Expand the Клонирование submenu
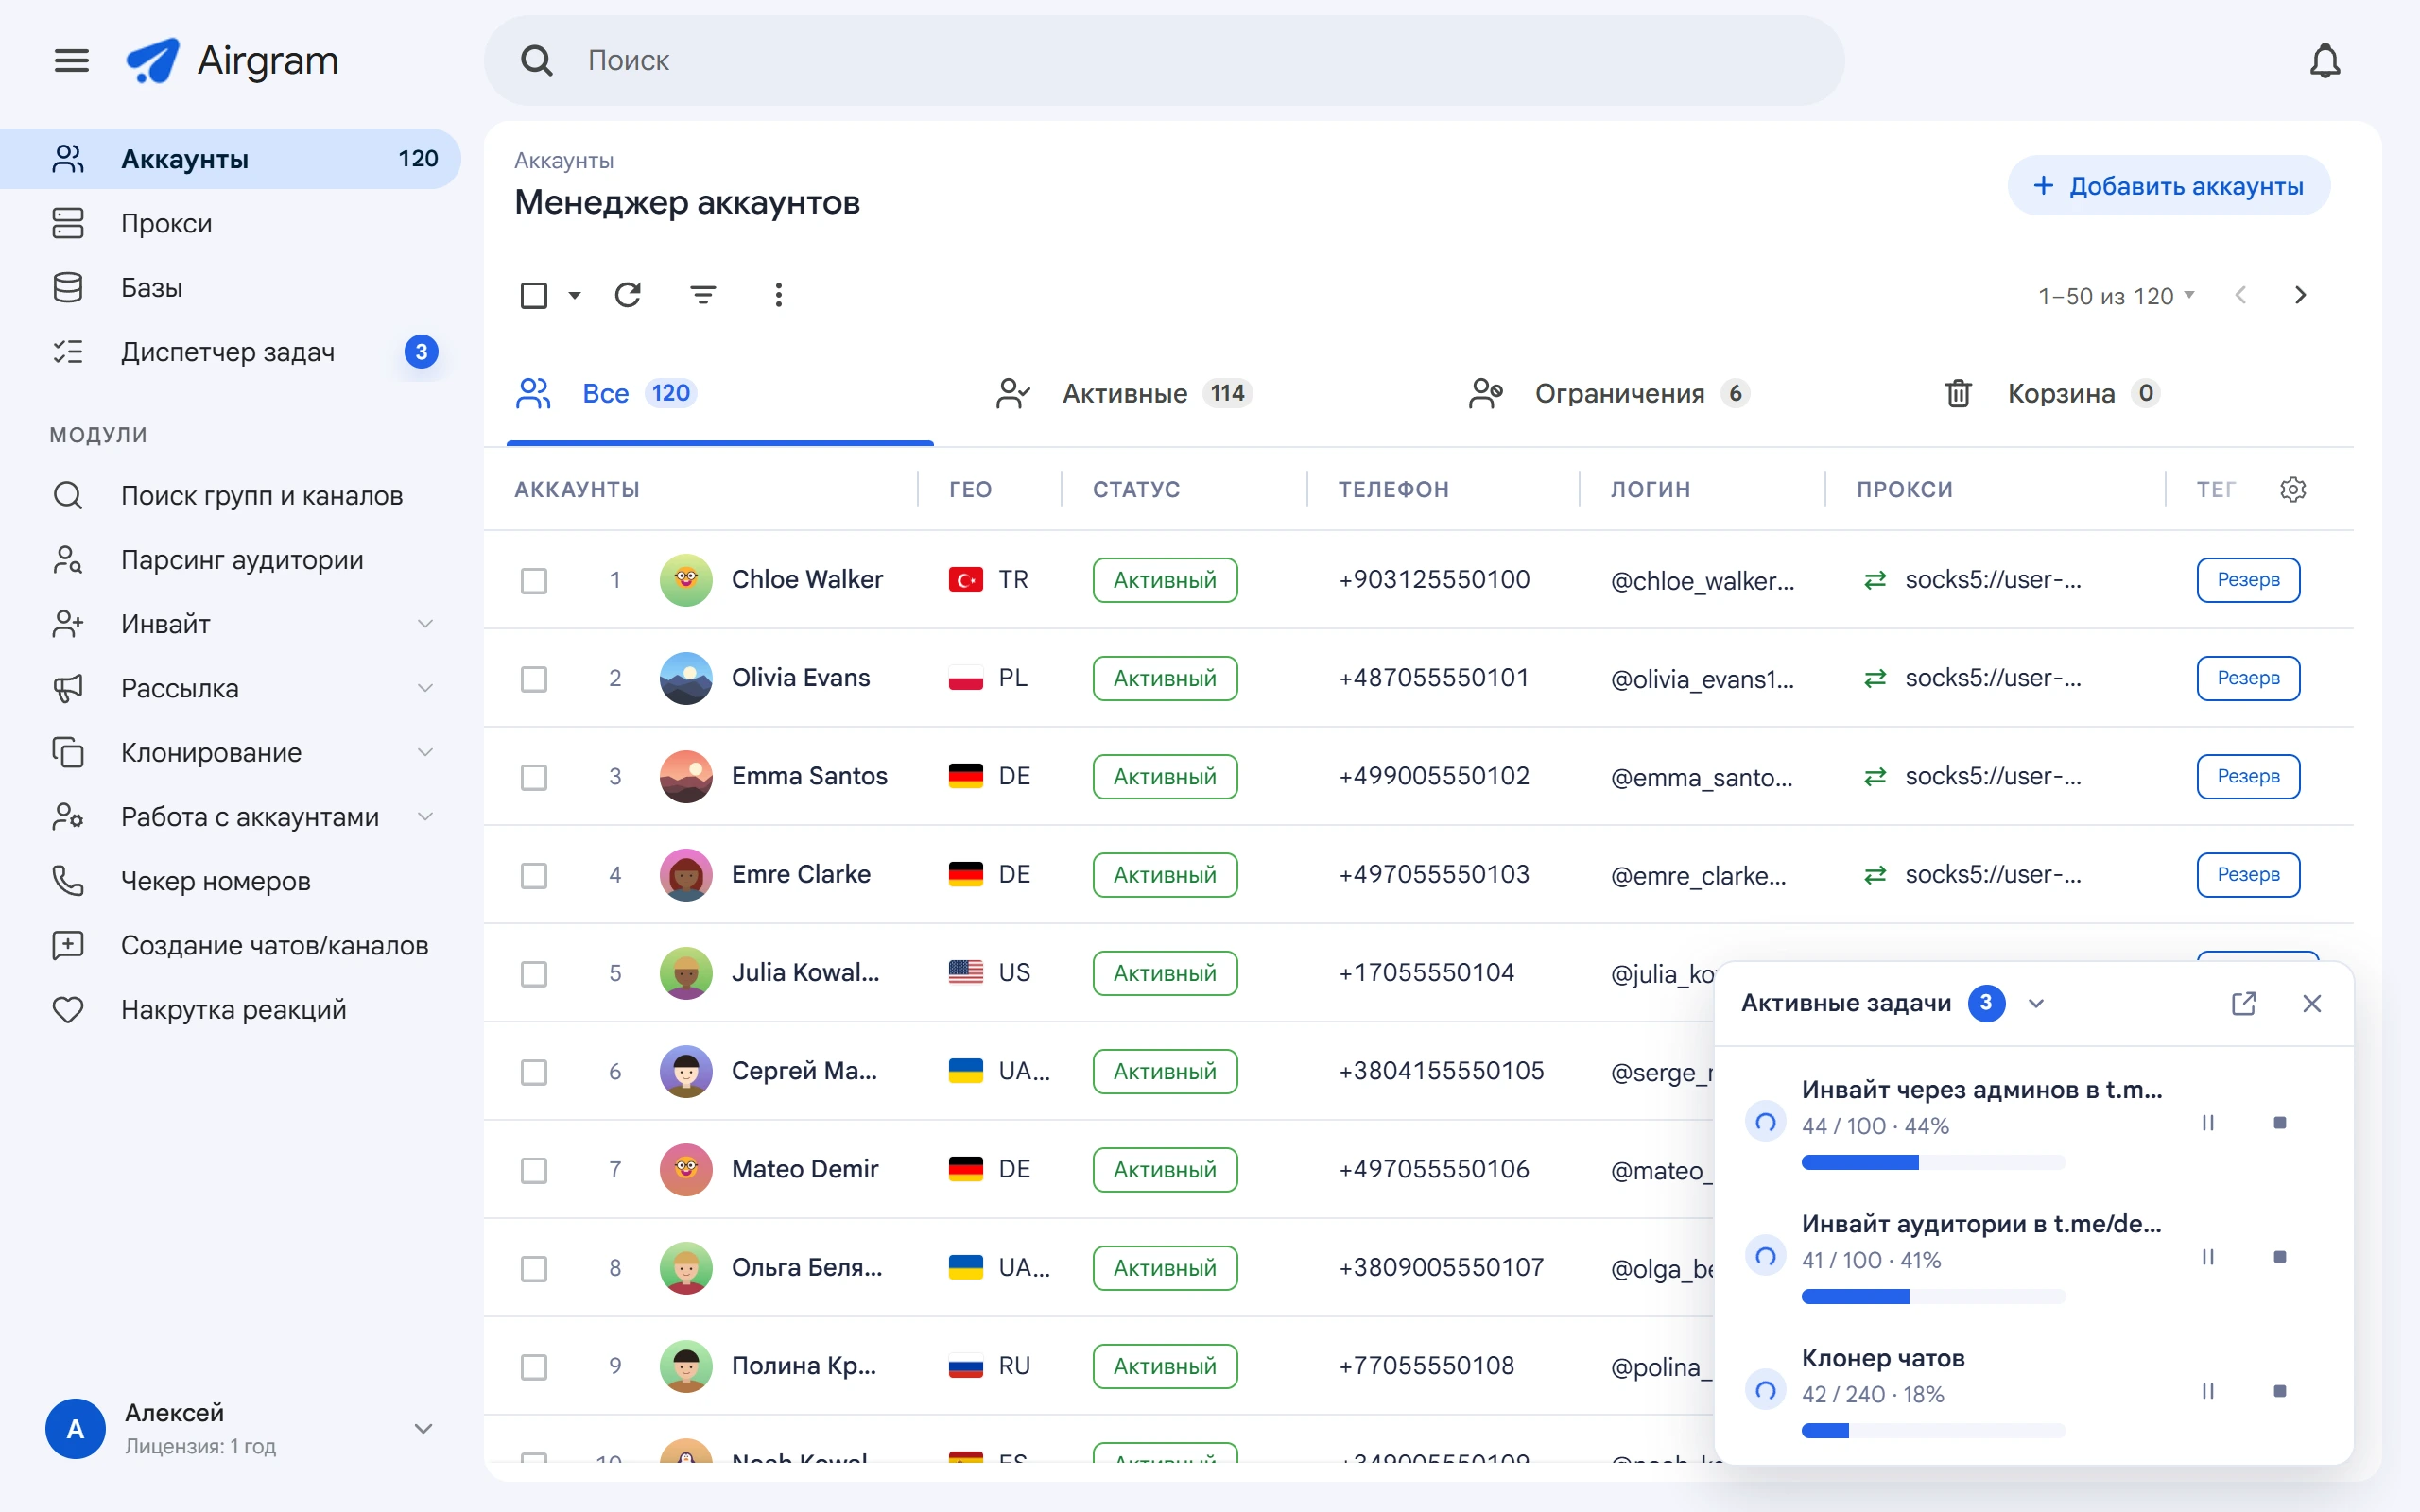 pos(425,752)
